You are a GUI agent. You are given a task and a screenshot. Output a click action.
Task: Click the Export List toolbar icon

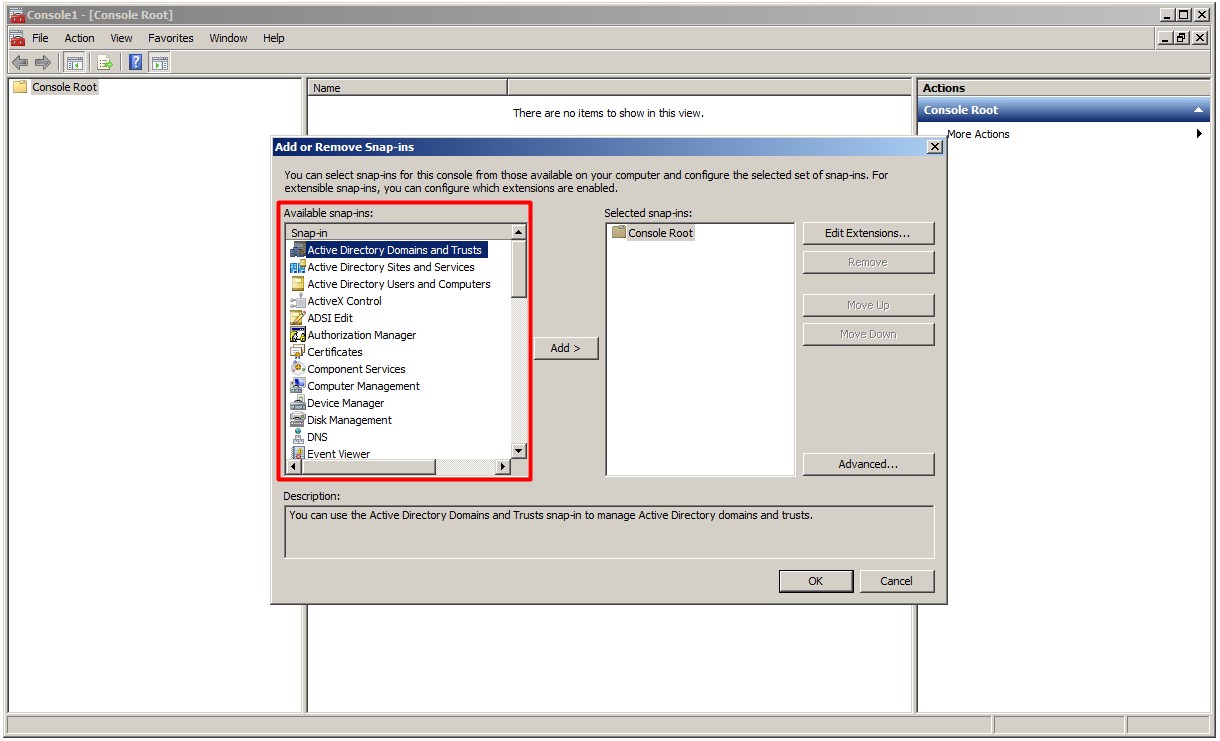(x=104, y=63)
